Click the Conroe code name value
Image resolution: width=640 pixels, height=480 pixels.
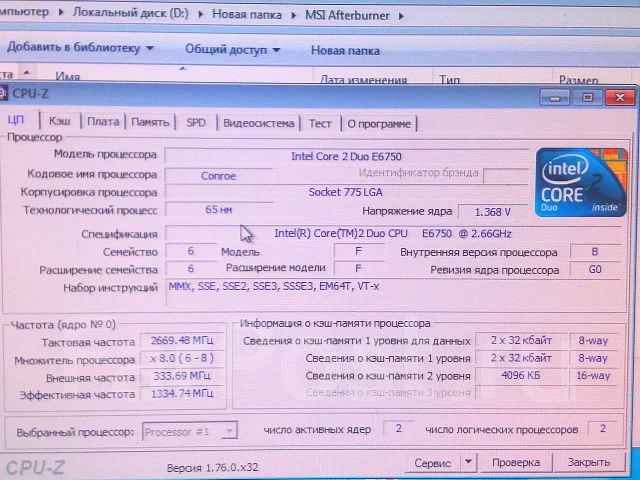coord(218,176)
